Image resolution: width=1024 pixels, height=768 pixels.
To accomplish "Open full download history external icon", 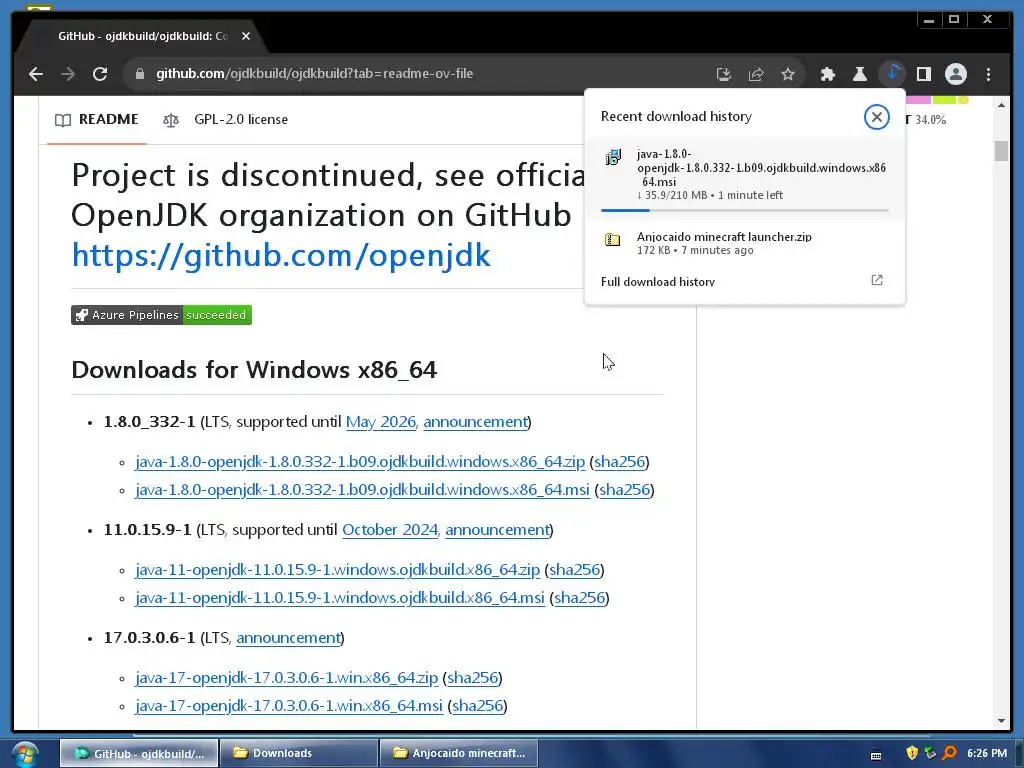I will pos(877,280).
